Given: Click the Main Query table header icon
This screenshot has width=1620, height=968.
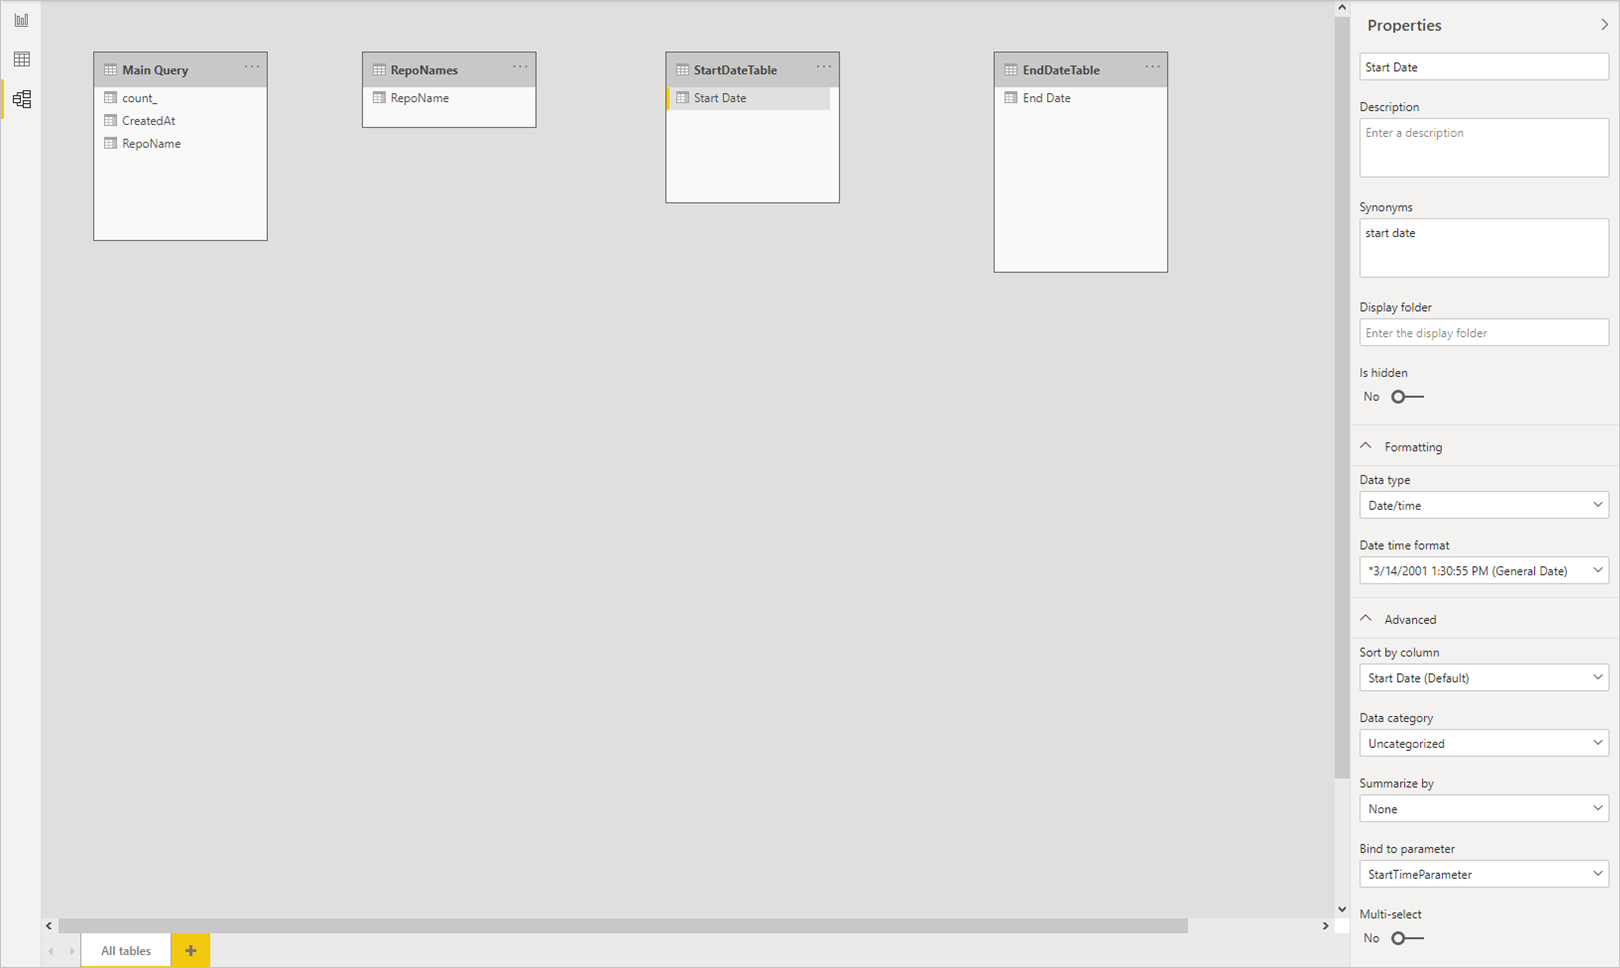Looking at the screenshot, I should click(x=111, y=70).
